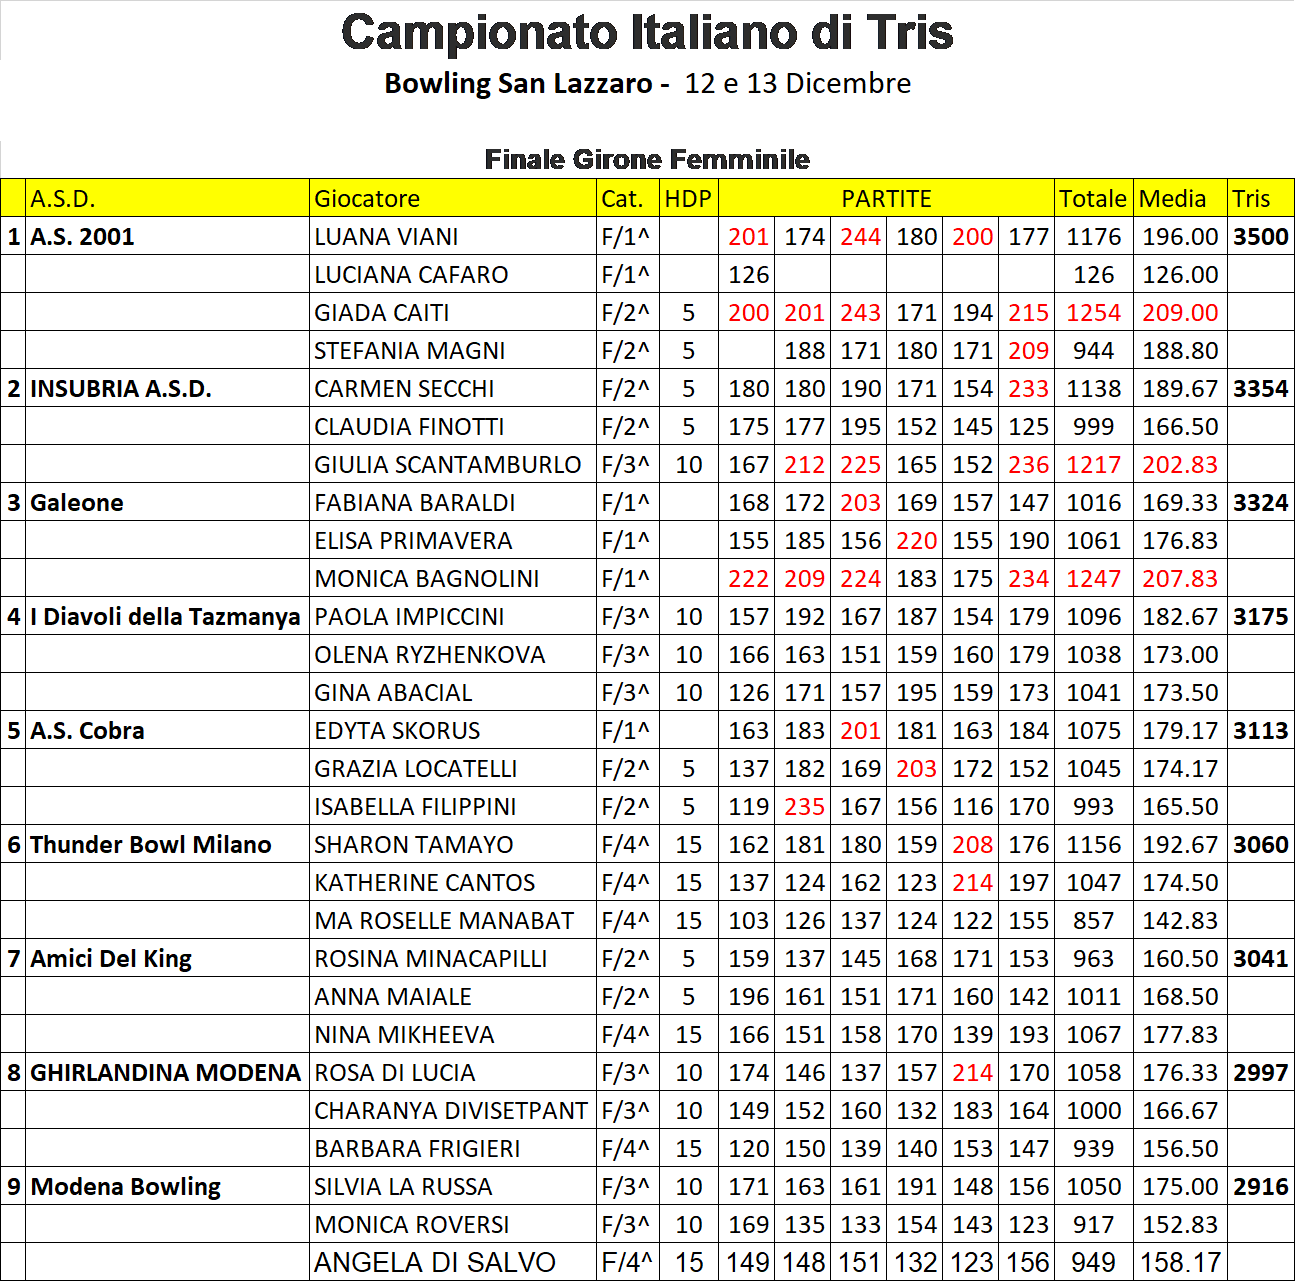Click Monica Bagnolini's media '207.83'
This screenshot has height=1282, width=1296.
pyautogui.click(x=1180, y=578)
